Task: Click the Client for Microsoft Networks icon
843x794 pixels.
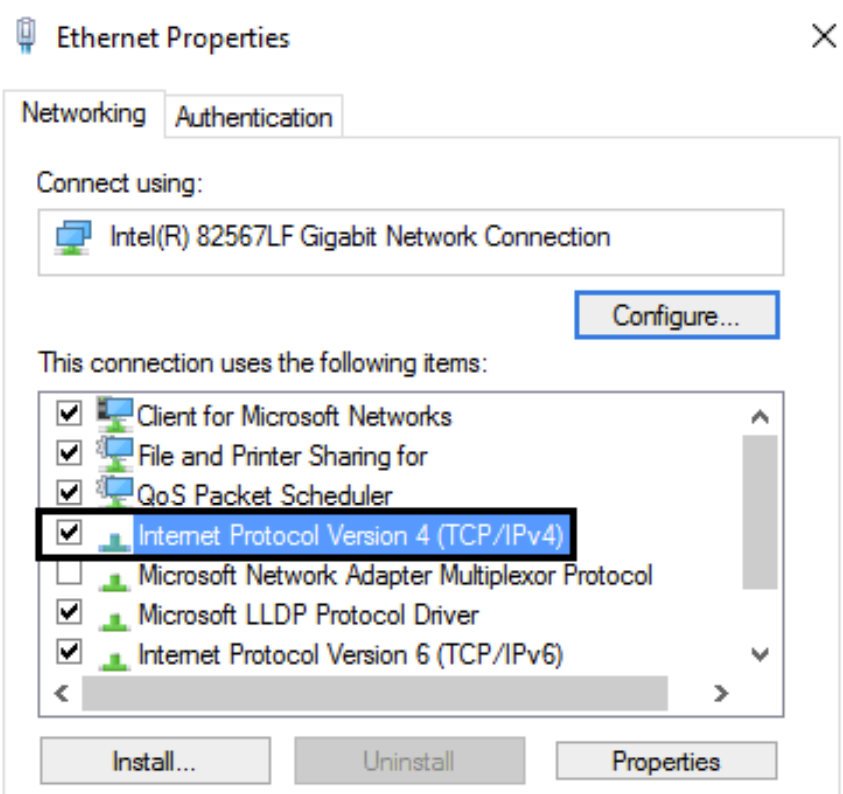Action: coord(115,414)
